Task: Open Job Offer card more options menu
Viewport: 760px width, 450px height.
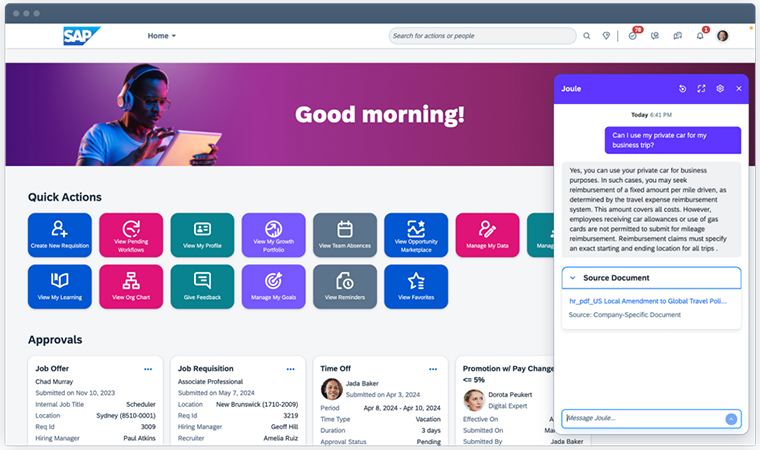Action: tap(148, 369)
